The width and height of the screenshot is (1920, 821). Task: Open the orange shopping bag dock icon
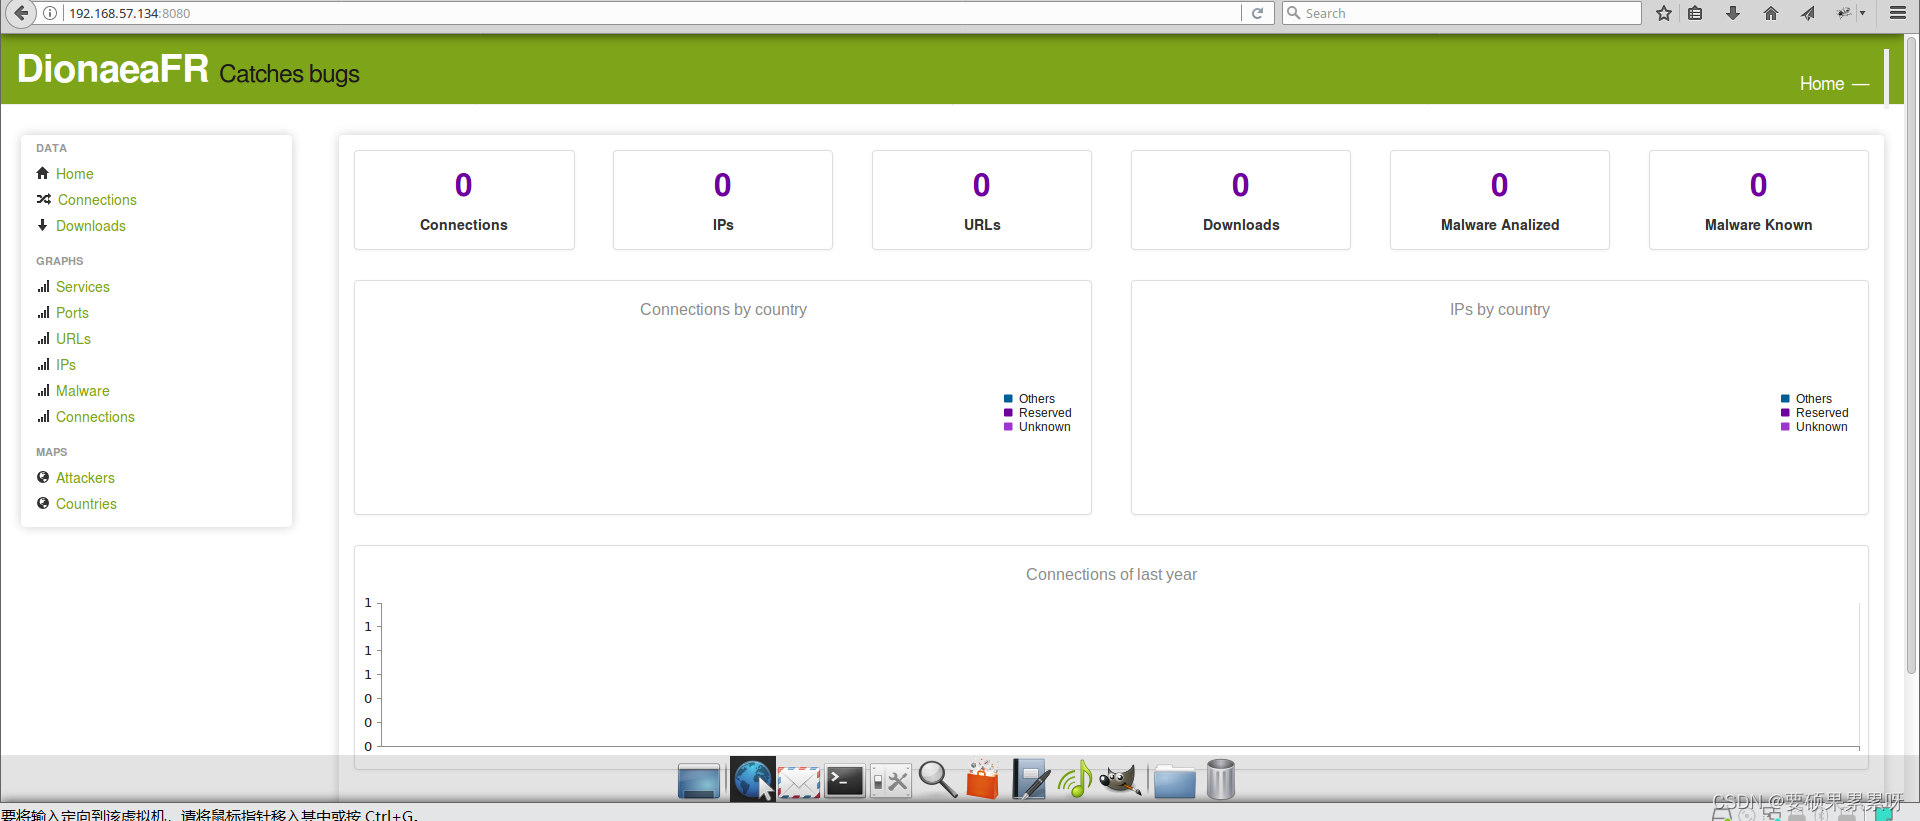(983, 780)
